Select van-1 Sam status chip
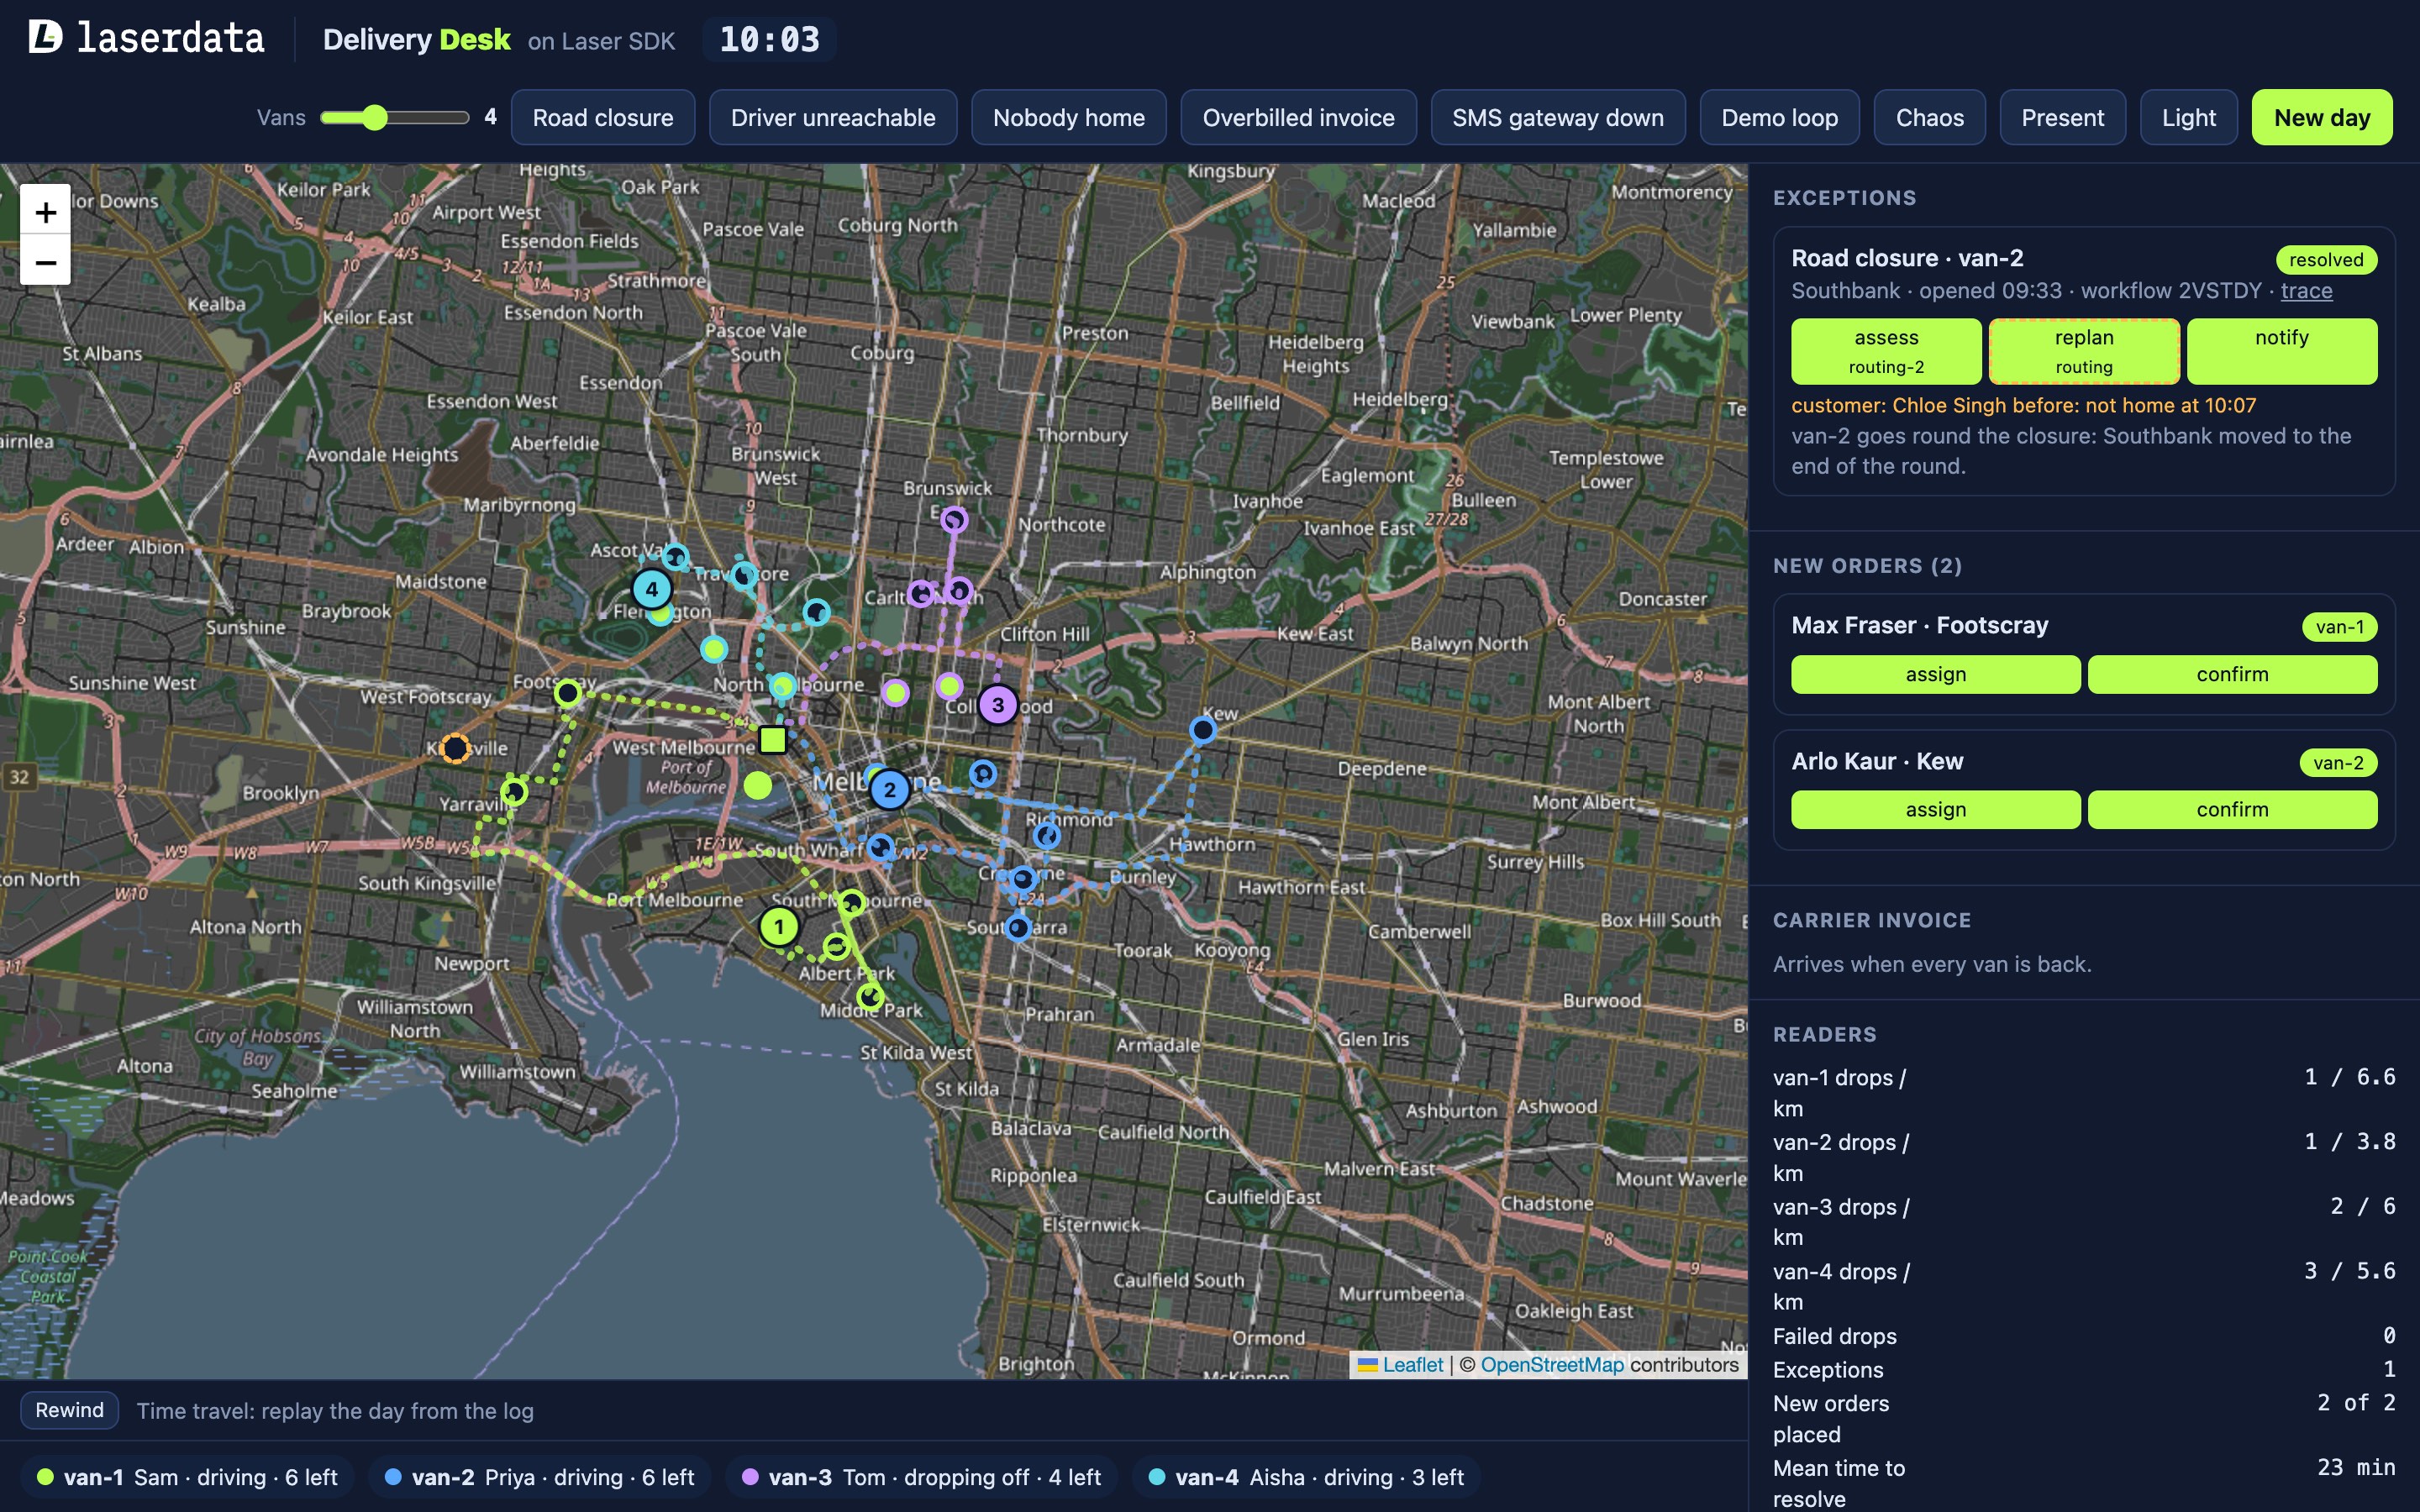 (x=187, y=1477)
